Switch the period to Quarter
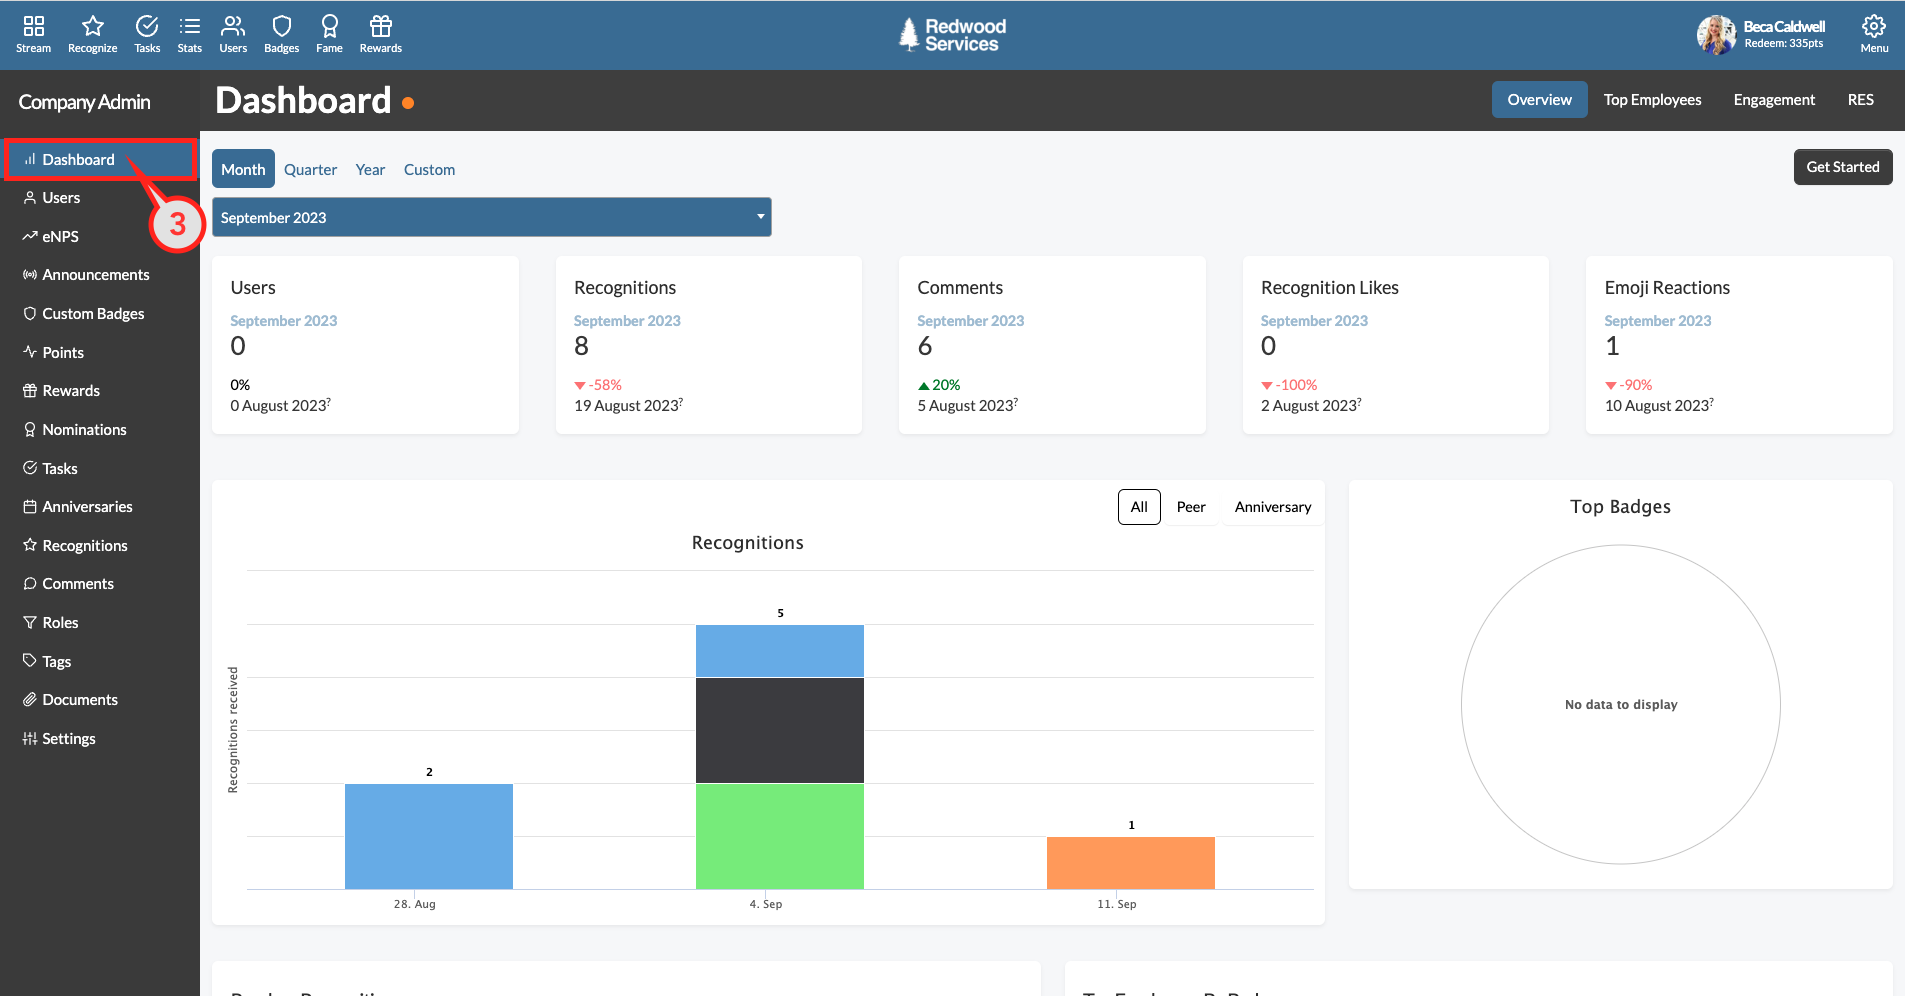The height and width of the screenshot is (996, 1905). (310, 170)
